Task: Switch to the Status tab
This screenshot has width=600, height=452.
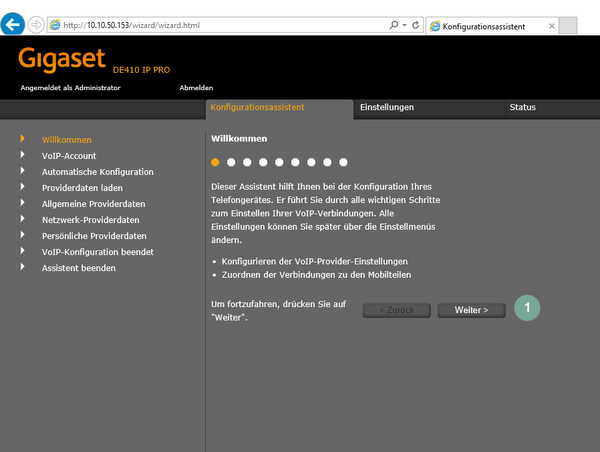Action: pos(522,107)
